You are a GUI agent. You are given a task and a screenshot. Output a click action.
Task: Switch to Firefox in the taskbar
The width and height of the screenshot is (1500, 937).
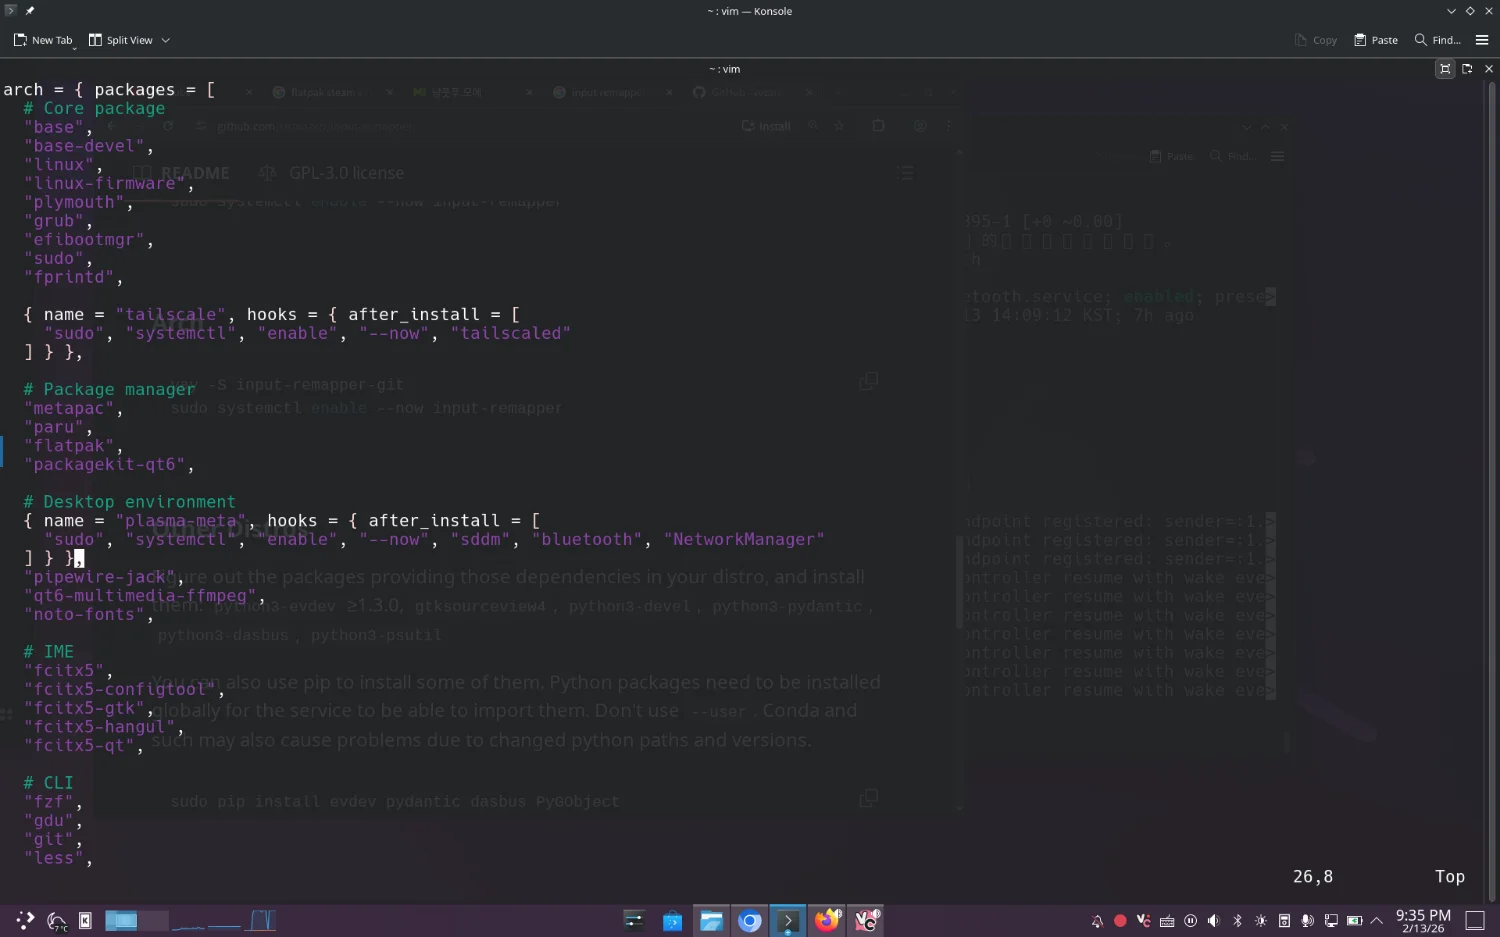[827, 920]
